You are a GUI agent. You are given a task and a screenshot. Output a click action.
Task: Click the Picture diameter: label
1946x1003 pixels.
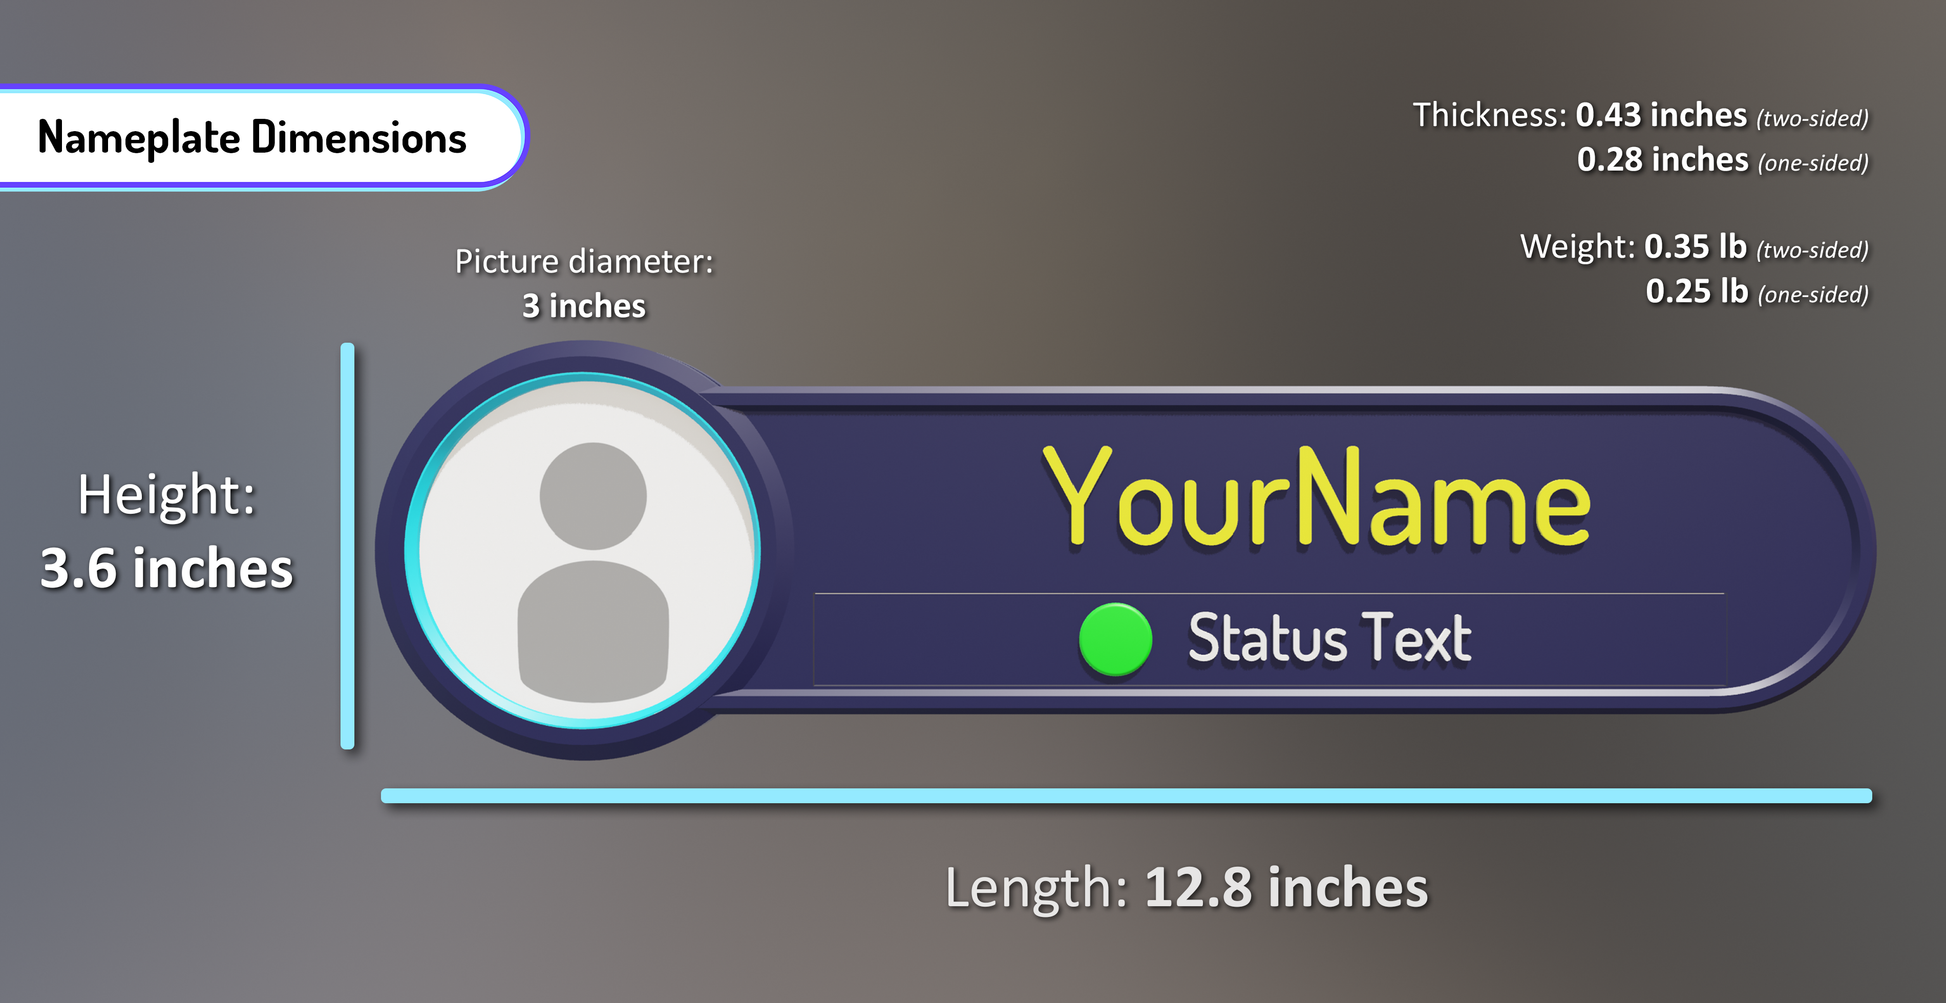[584, 262]
